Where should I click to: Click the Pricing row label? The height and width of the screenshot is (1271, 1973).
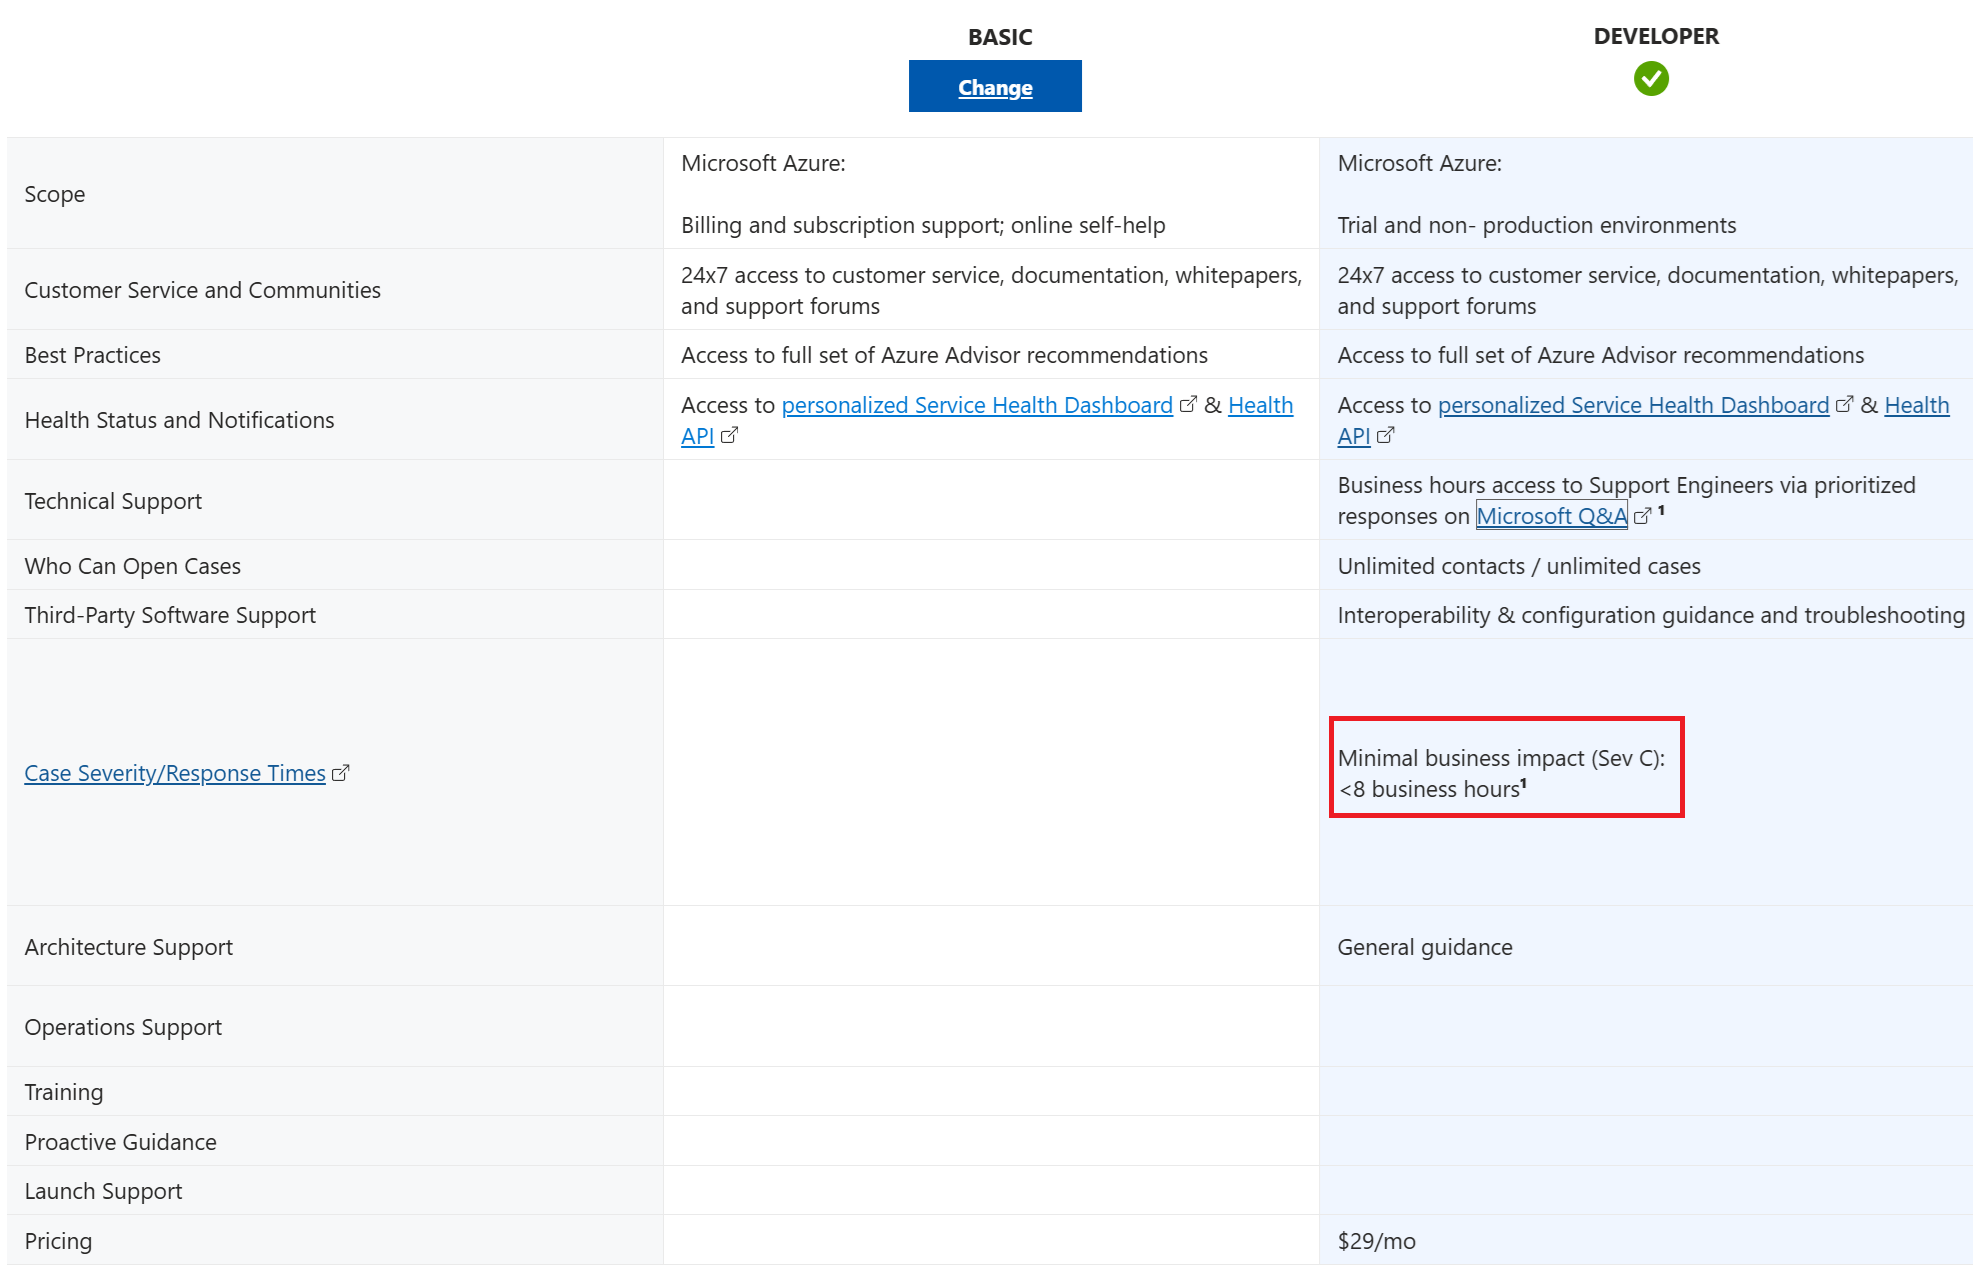[x=58, y=1241]
